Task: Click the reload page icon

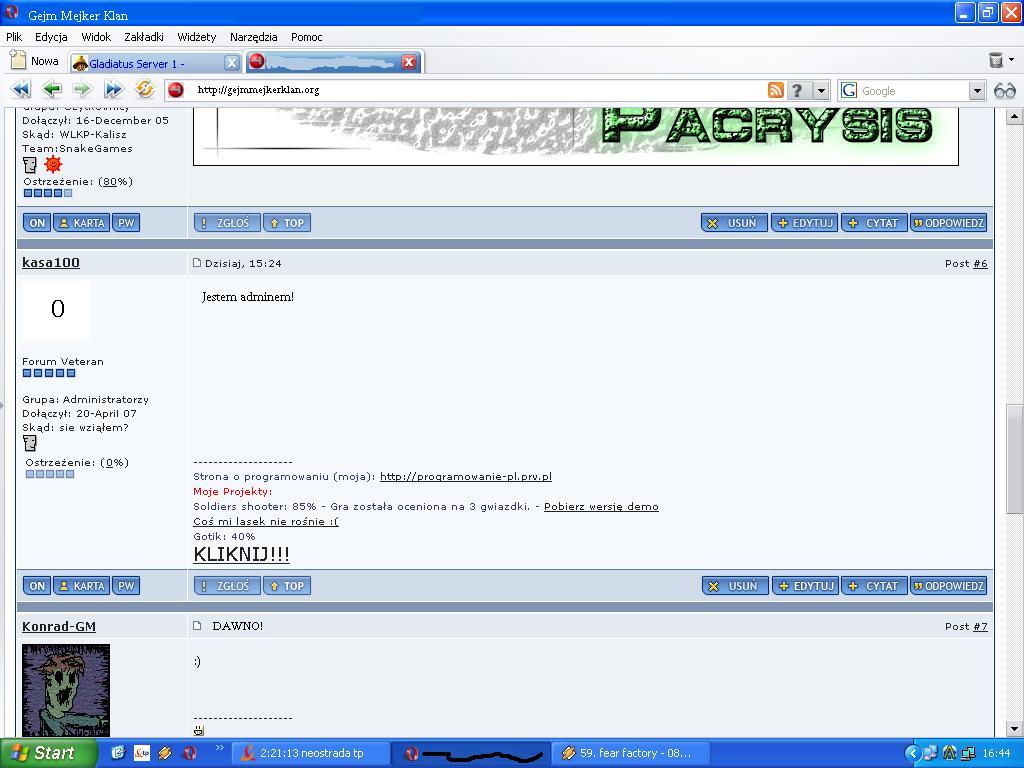Action: (x=145, y=90)
